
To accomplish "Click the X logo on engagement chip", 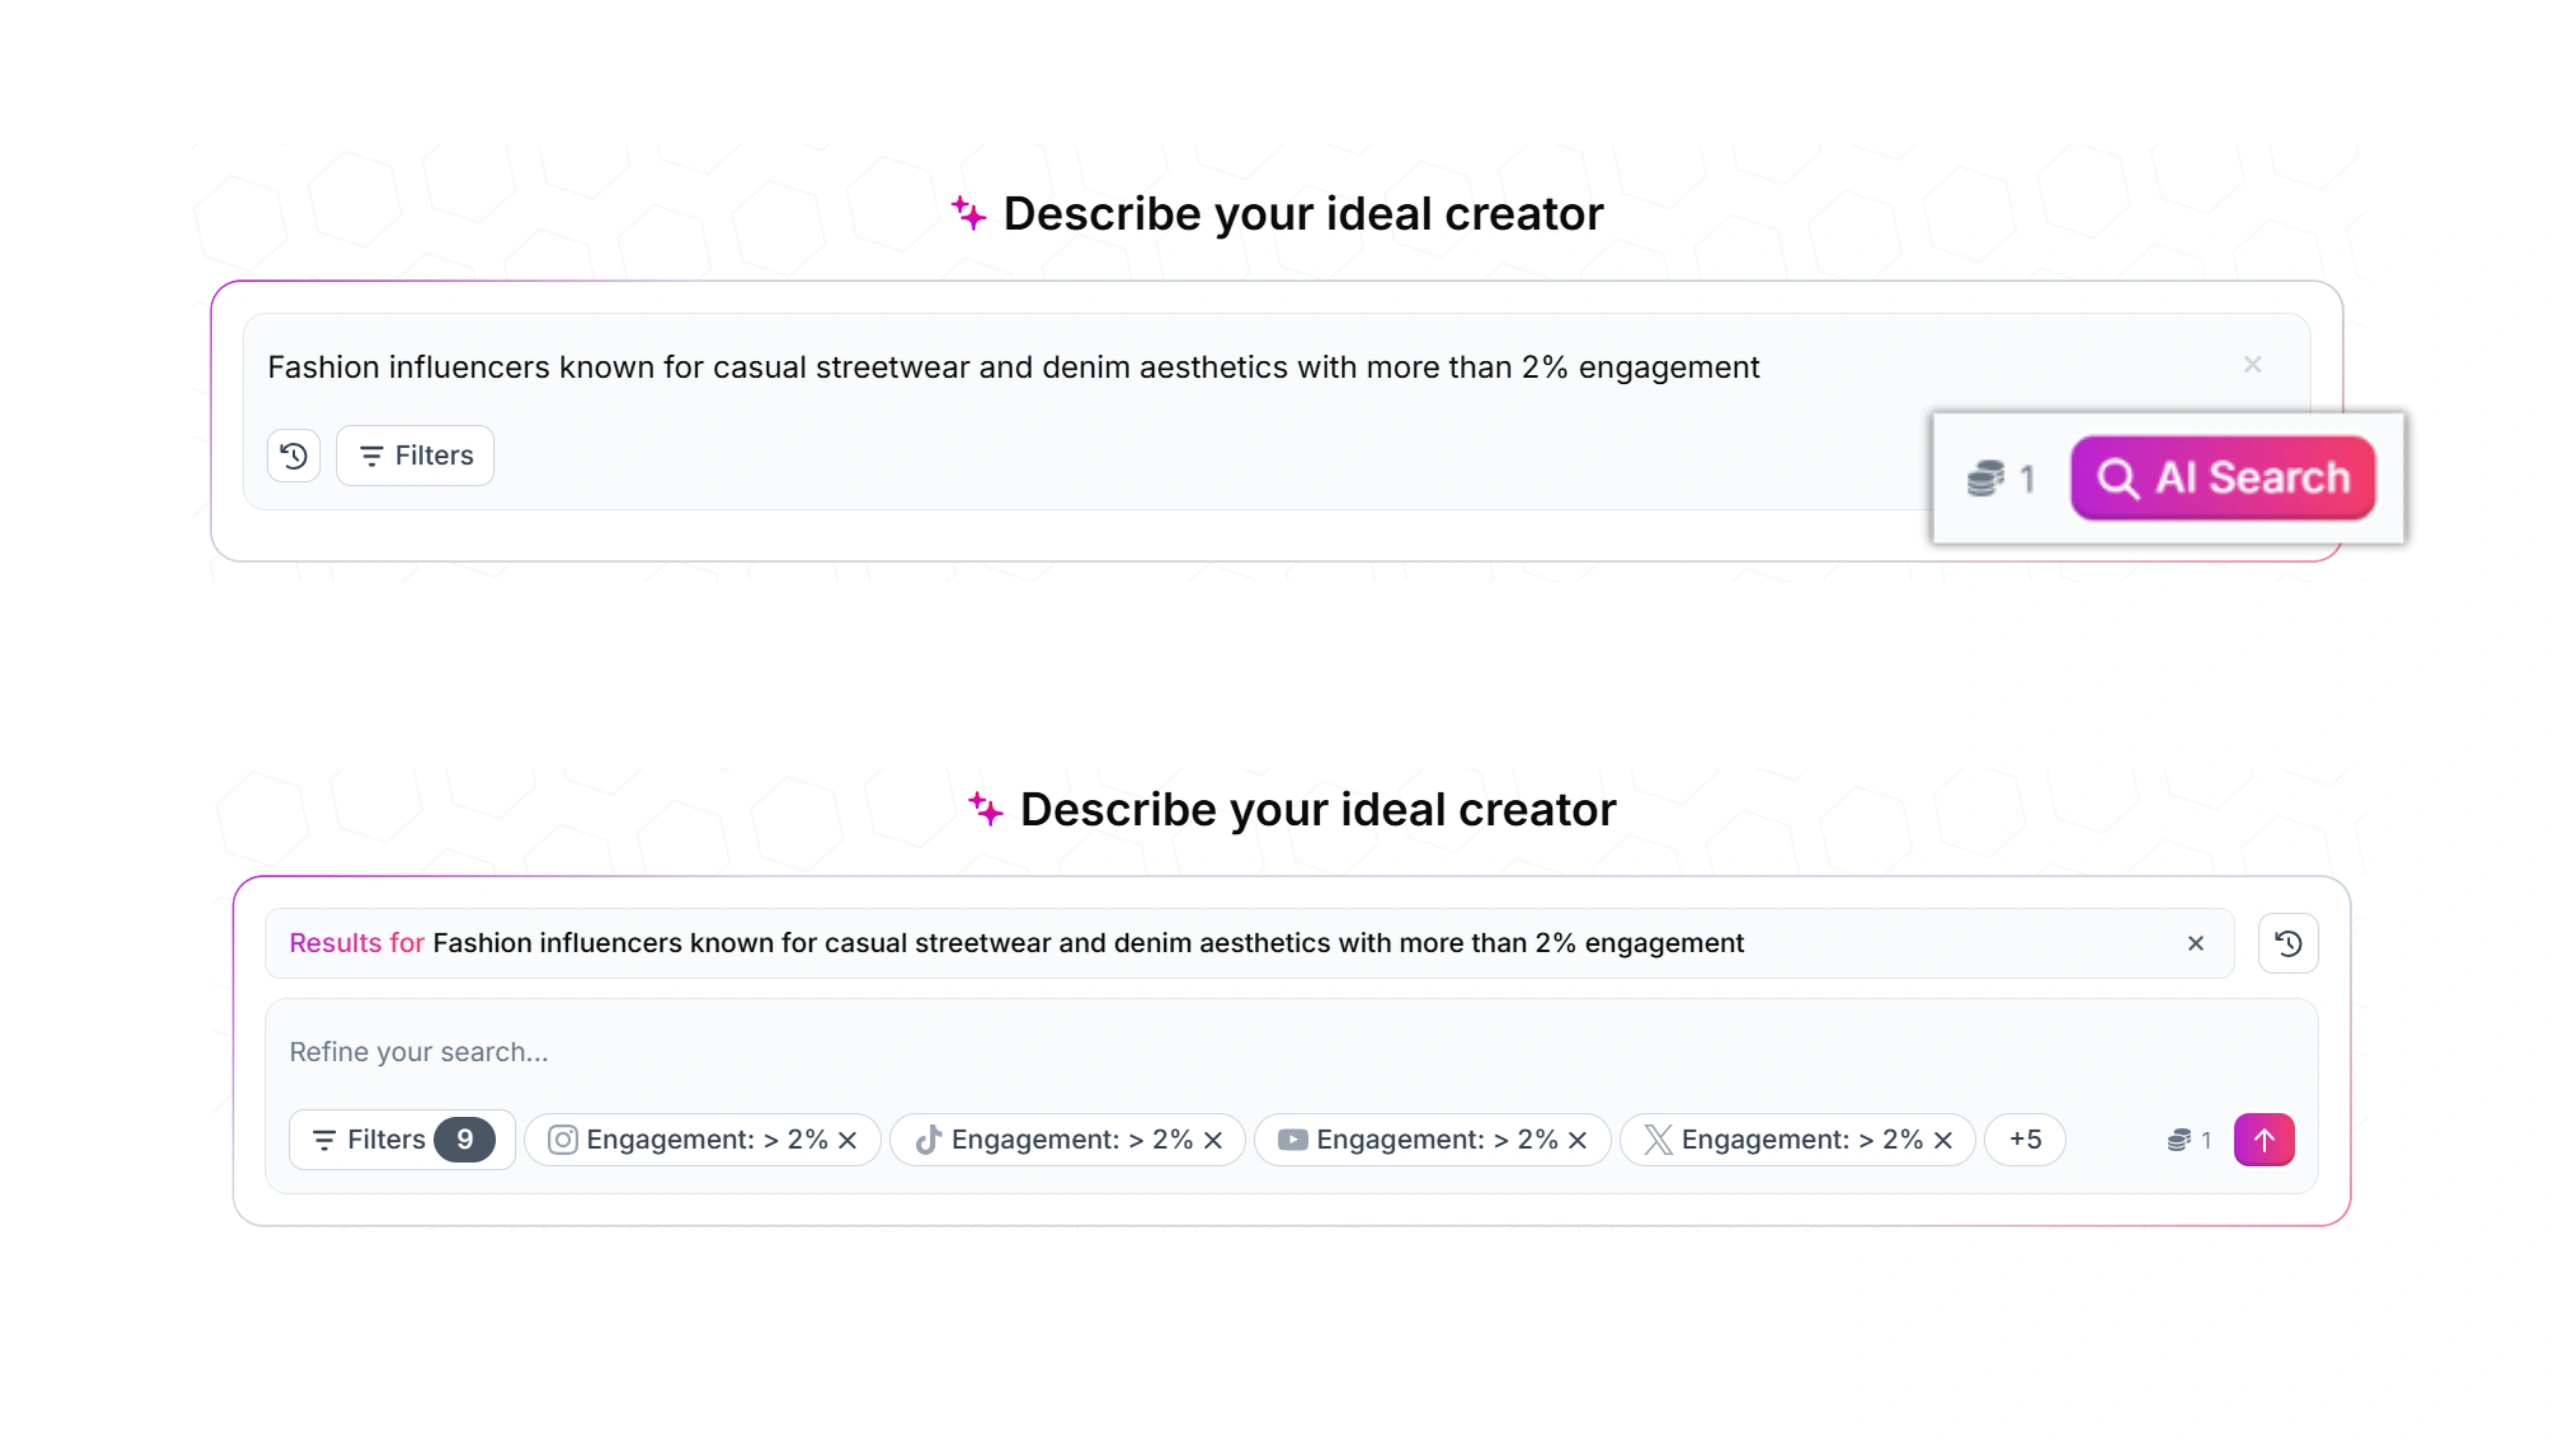I will (x=1657, y=1140).
